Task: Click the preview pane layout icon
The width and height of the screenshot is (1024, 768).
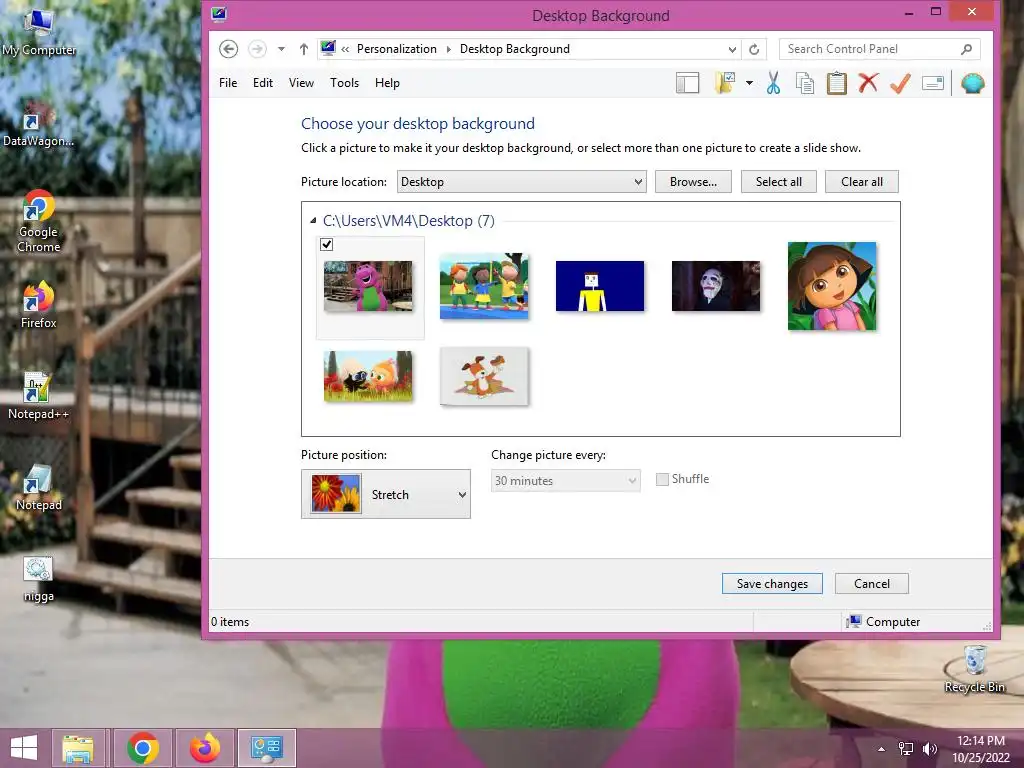Action: click(x=687, y=83)
